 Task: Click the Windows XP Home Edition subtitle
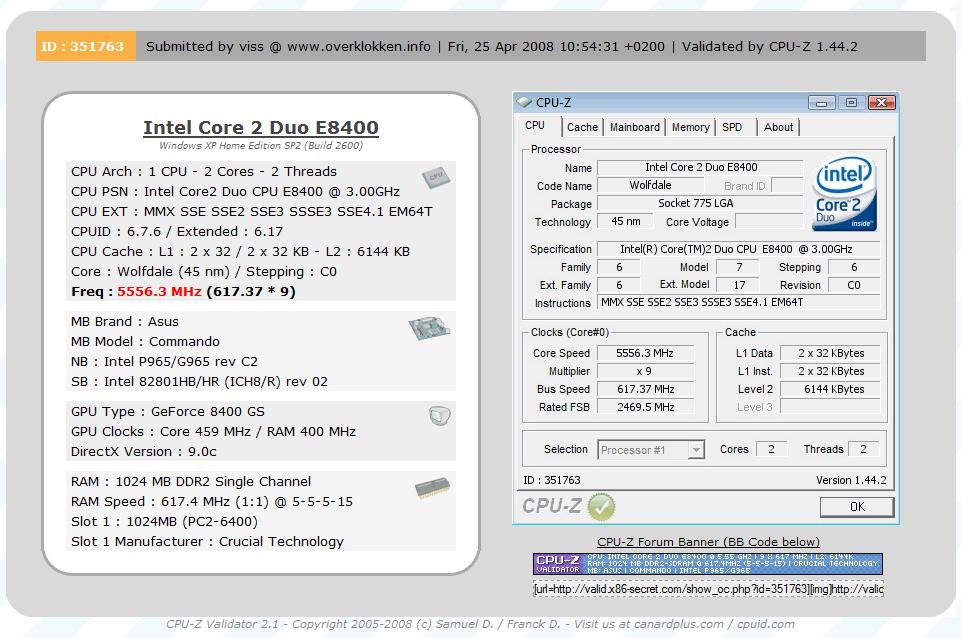(261, 146)
